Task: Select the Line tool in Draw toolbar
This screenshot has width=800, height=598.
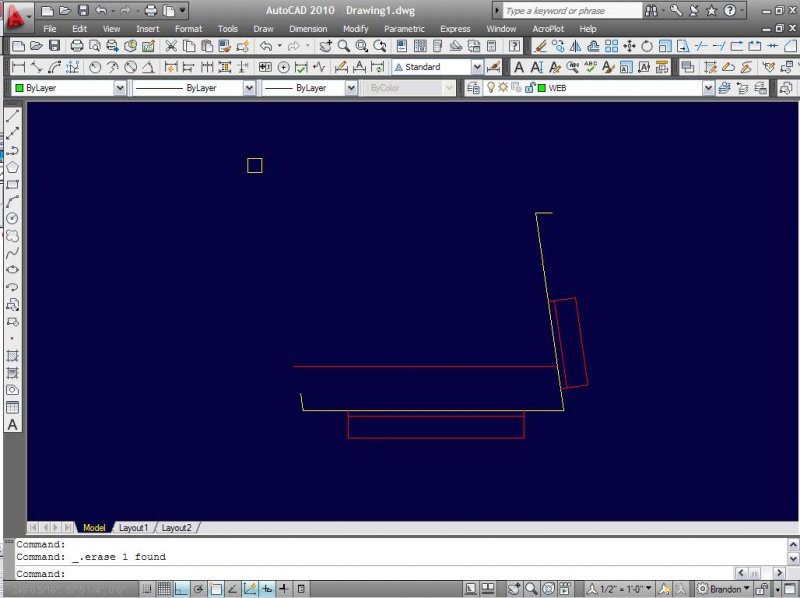Action: pyautogui.click(x=13, y=116)
